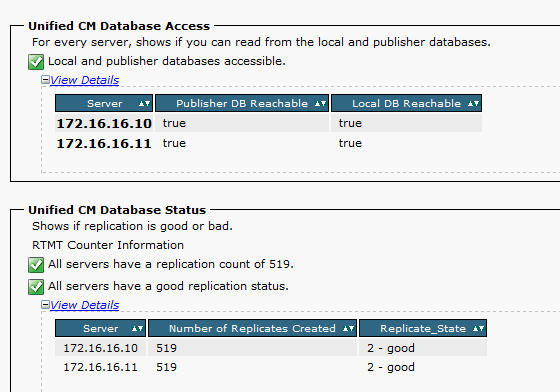The width and height of the screenshot is (560, 392).
Task: Select server 172.16.16.11 in Status table
Action: pyautogui.click(x=100, y=367)
